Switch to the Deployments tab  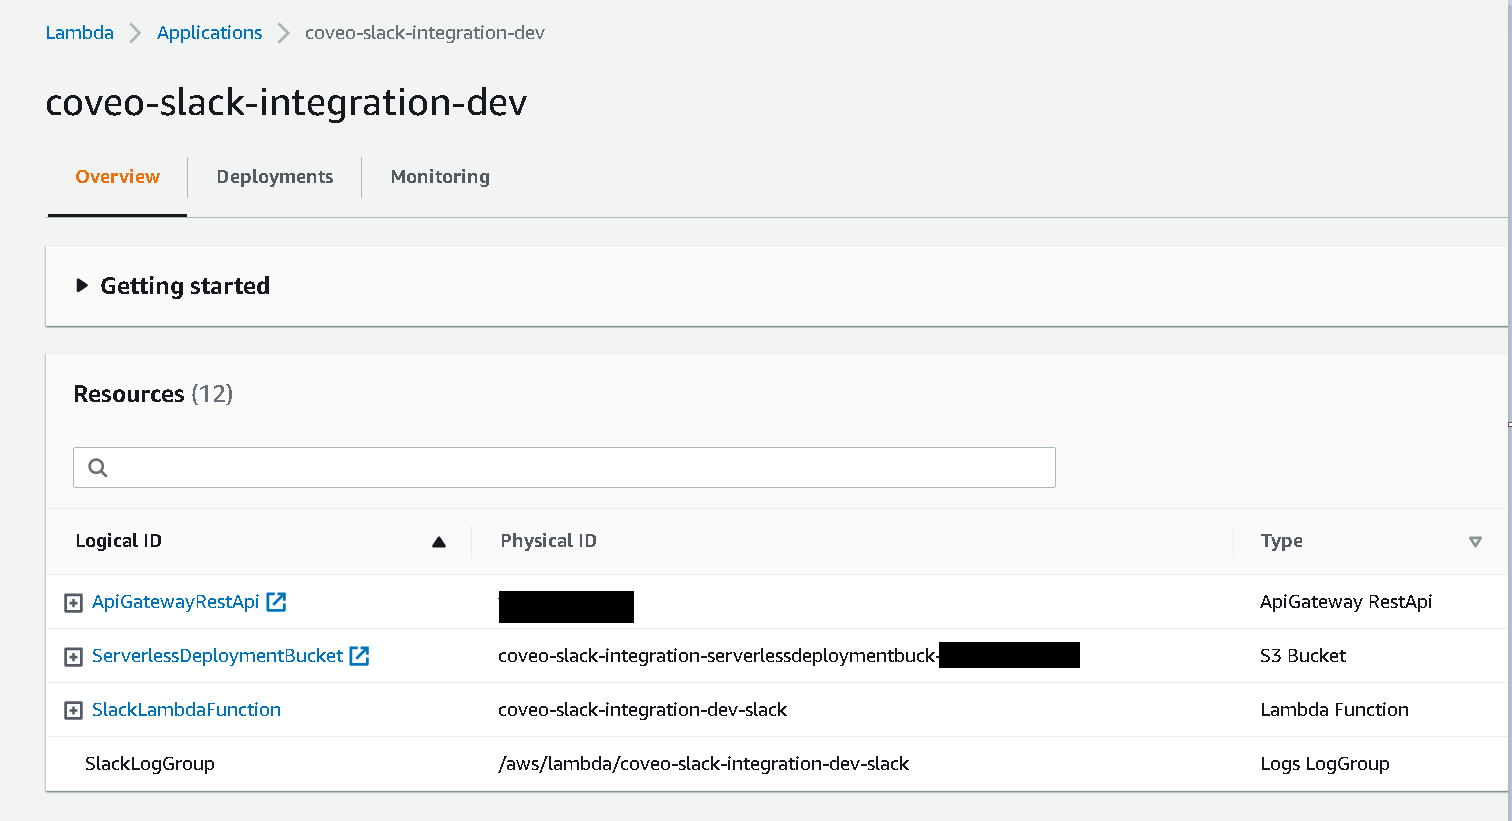coord(275,177)
